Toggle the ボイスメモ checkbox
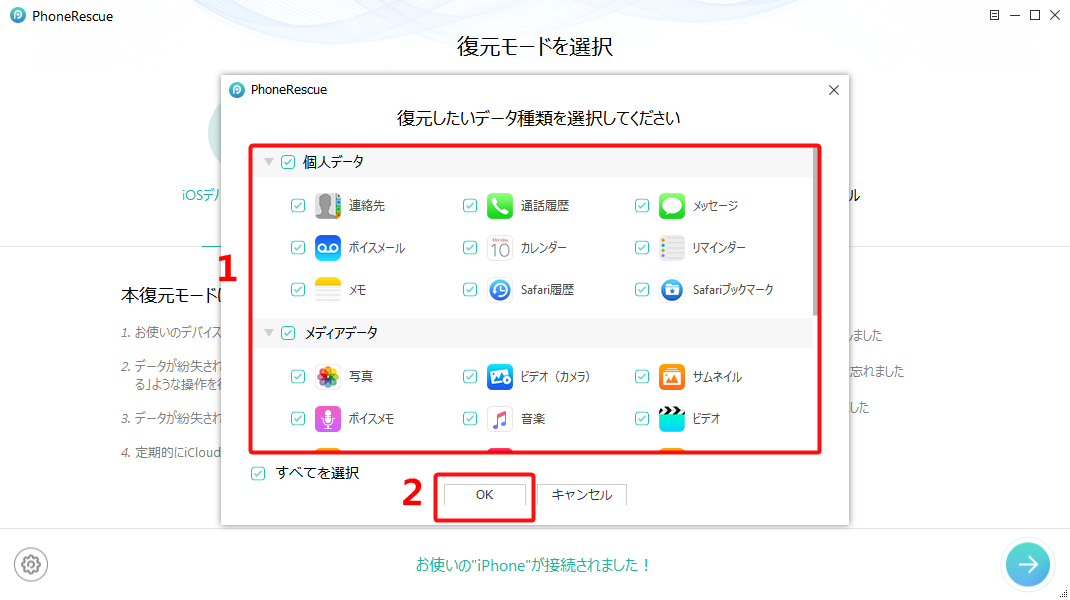Screen dimensions: 1070x600 [x=298, y=418]
